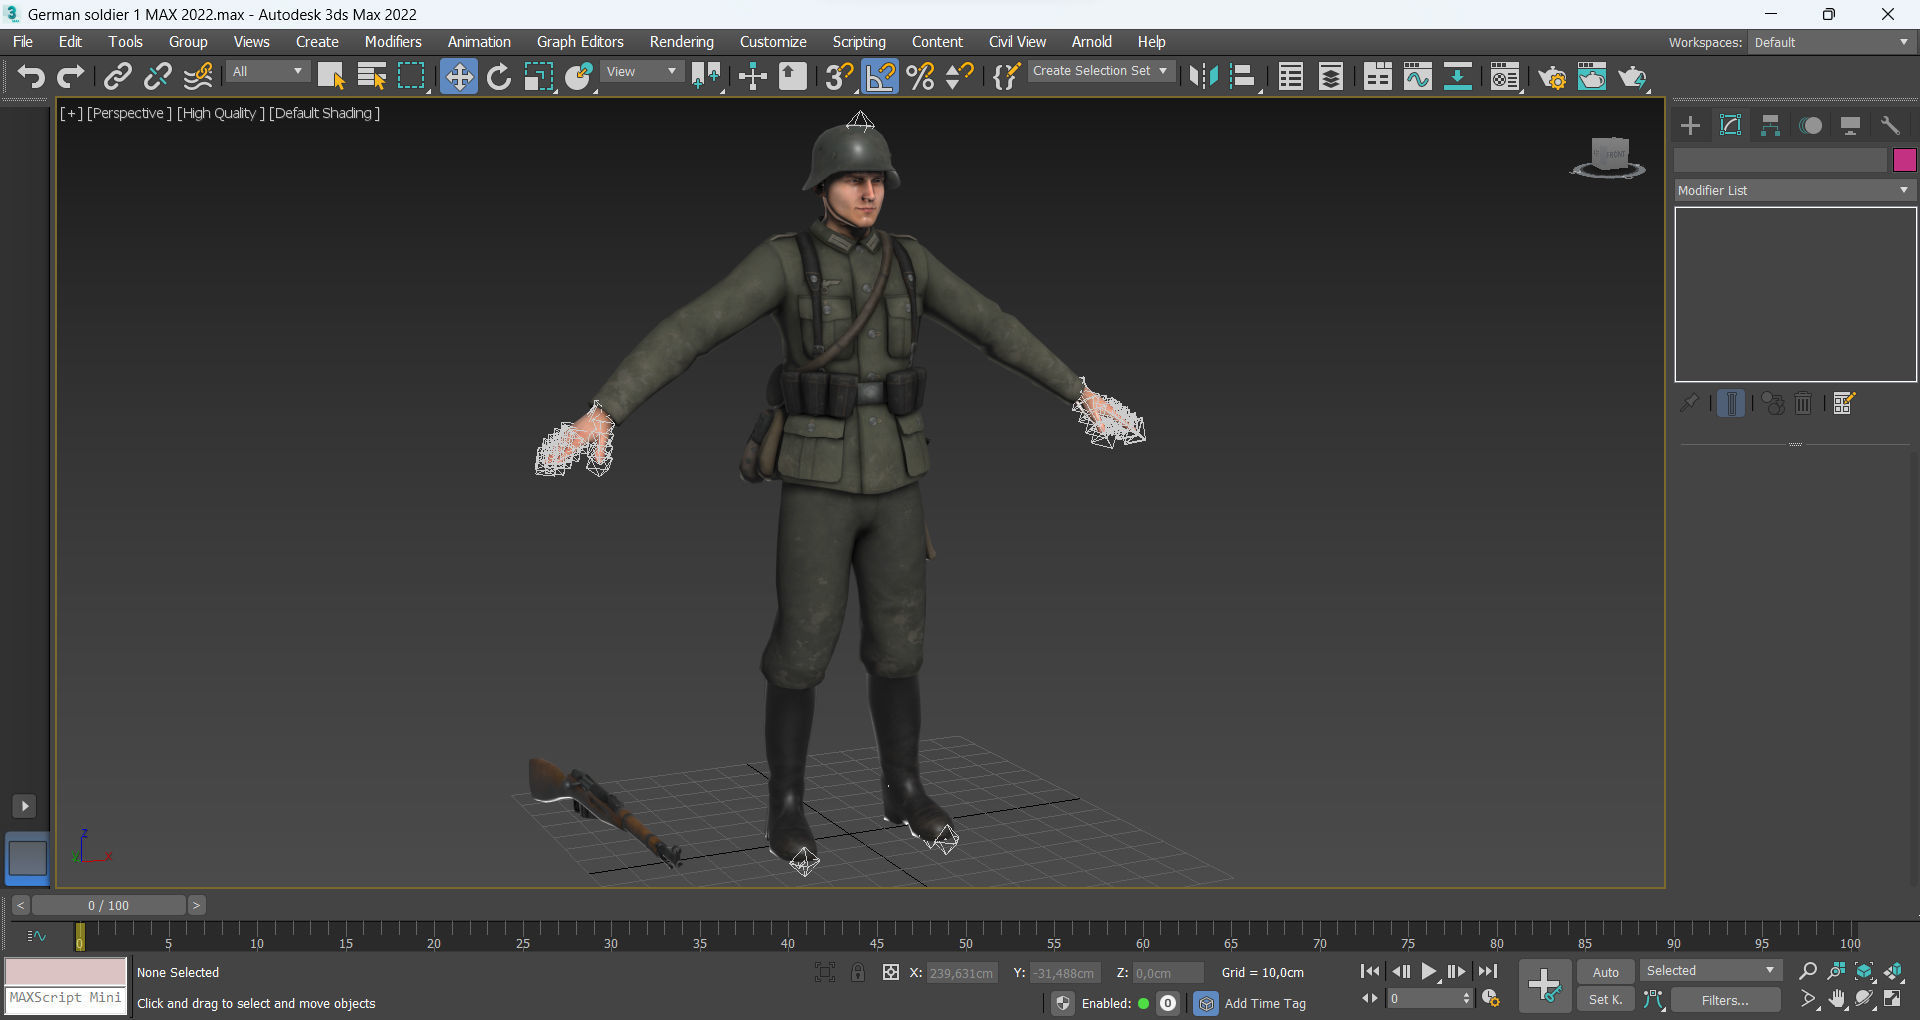Click Bind to Space Warp icon
1920x1020 pixels.
pyautogui.click(x=198, y=76)
